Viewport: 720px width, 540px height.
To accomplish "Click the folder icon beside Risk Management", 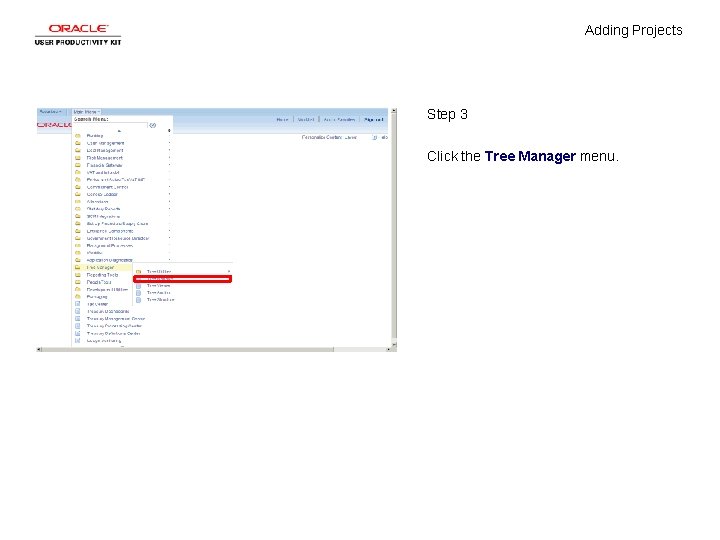I will coord(78,158).
